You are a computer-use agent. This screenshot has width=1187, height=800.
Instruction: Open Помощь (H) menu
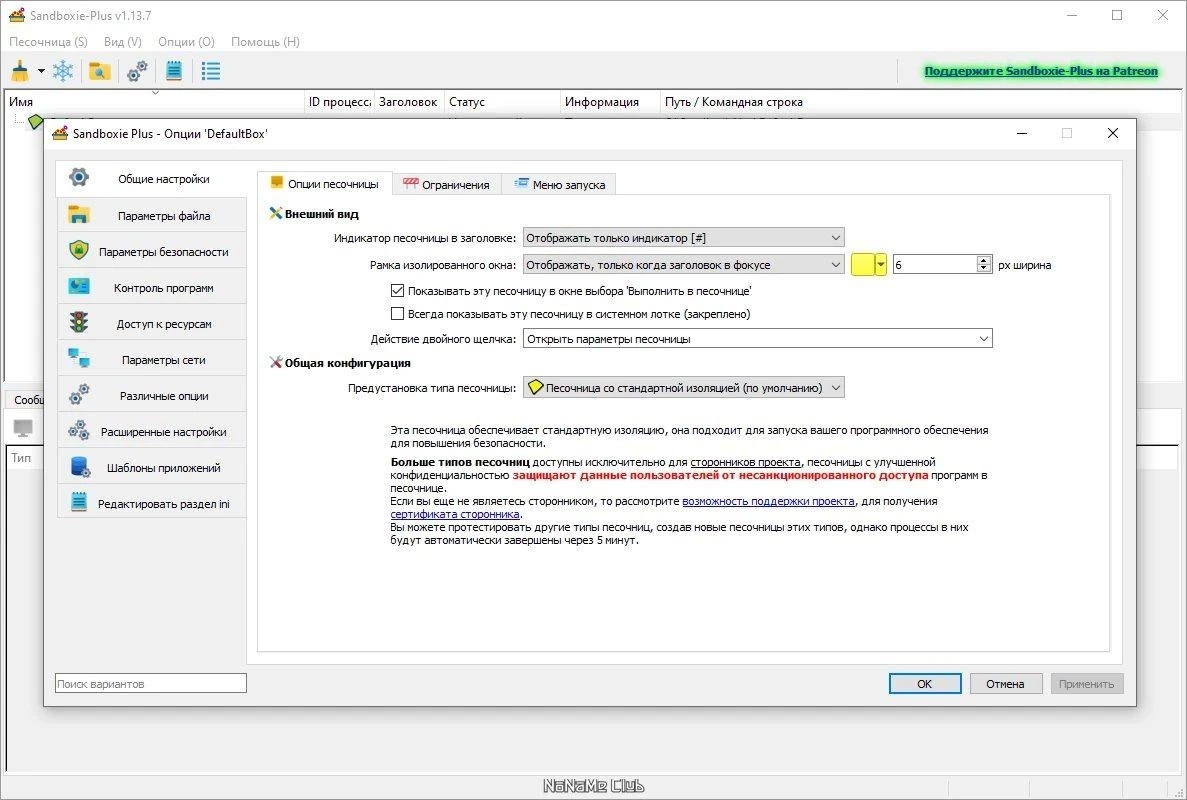pos(265,42)
